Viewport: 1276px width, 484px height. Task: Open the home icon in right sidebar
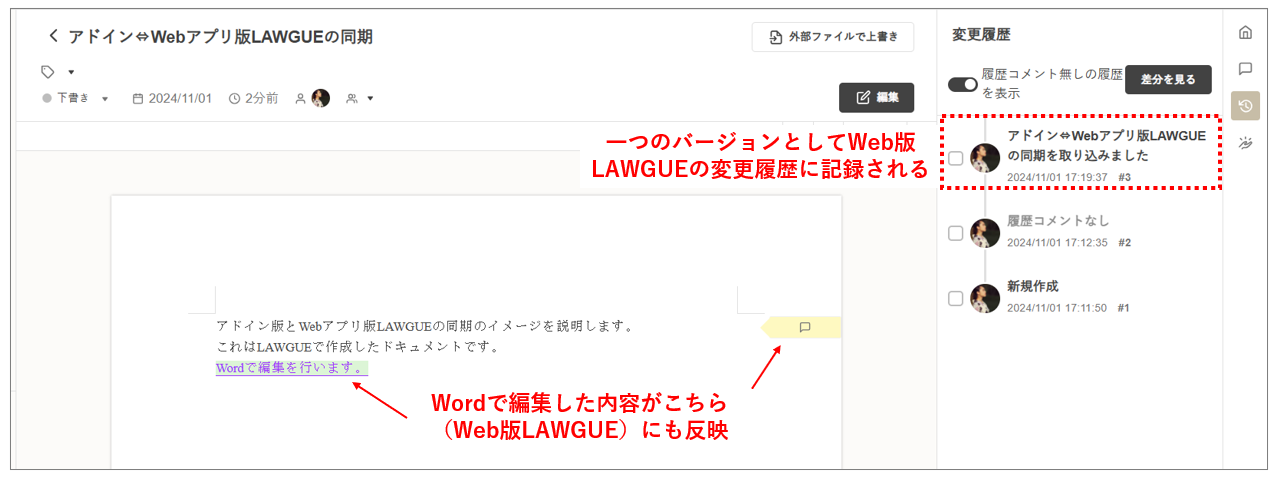coord(1245,33)
